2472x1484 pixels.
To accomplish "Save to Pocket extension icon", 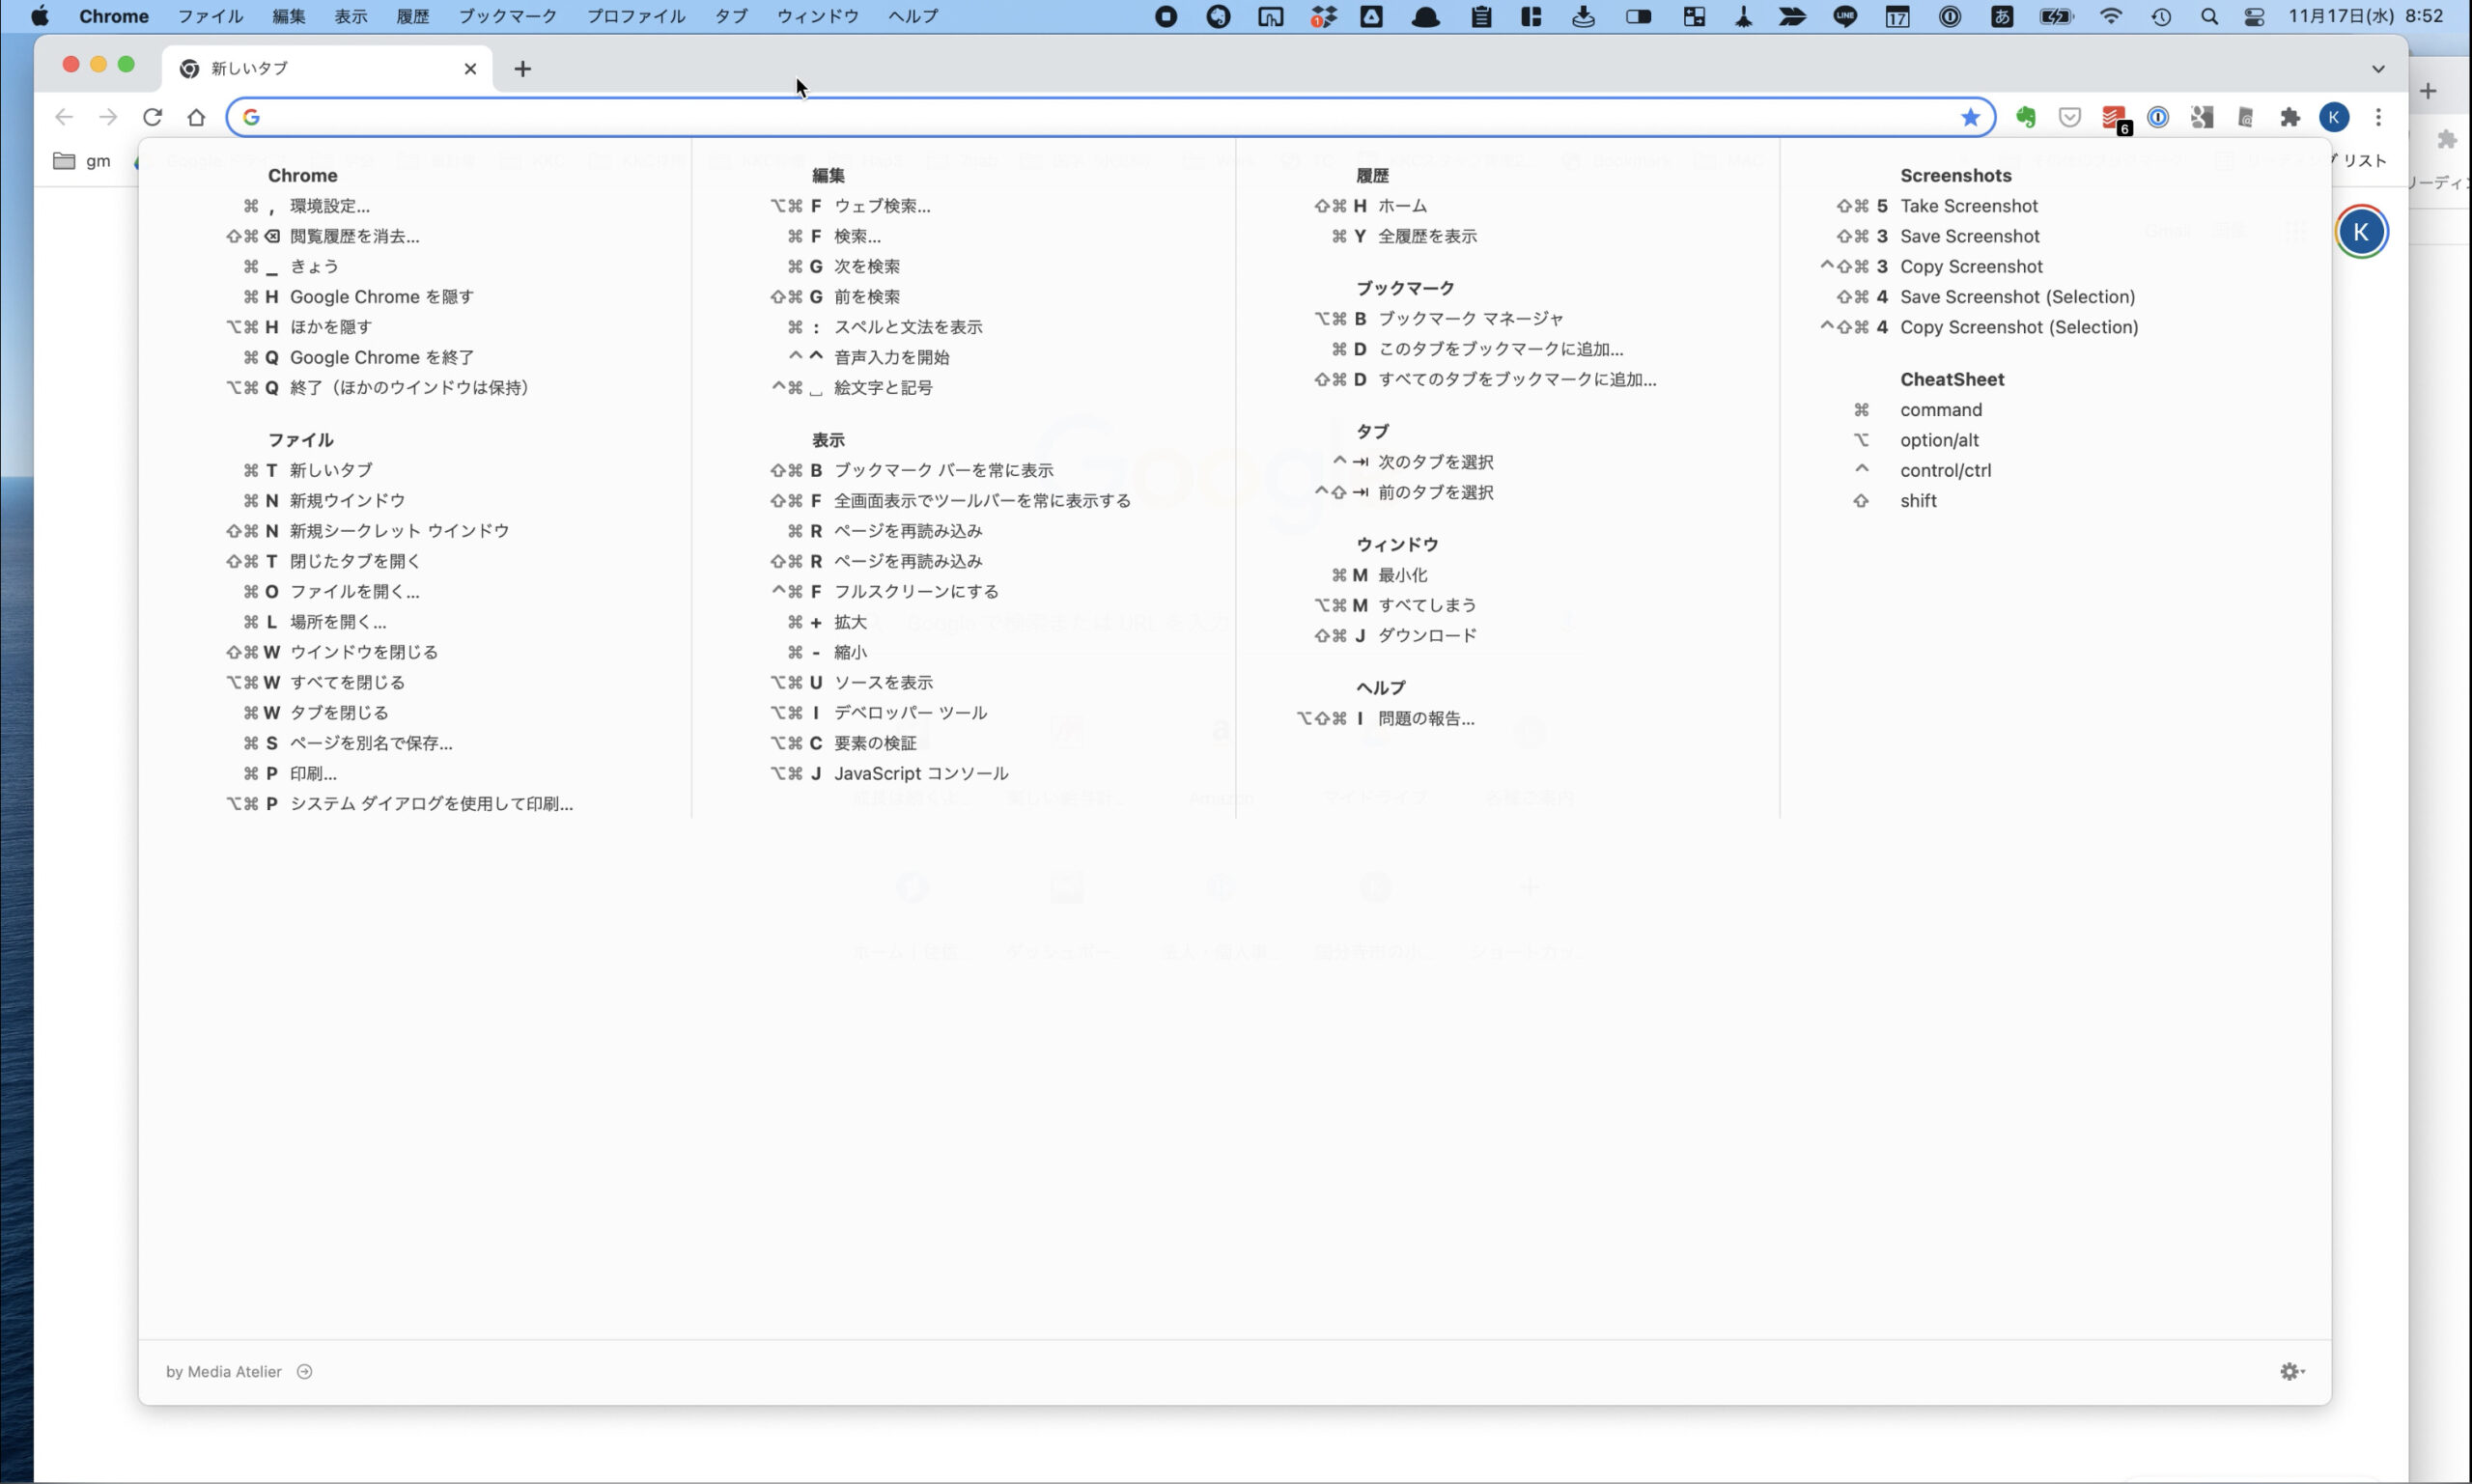I will coord(2070,117).
